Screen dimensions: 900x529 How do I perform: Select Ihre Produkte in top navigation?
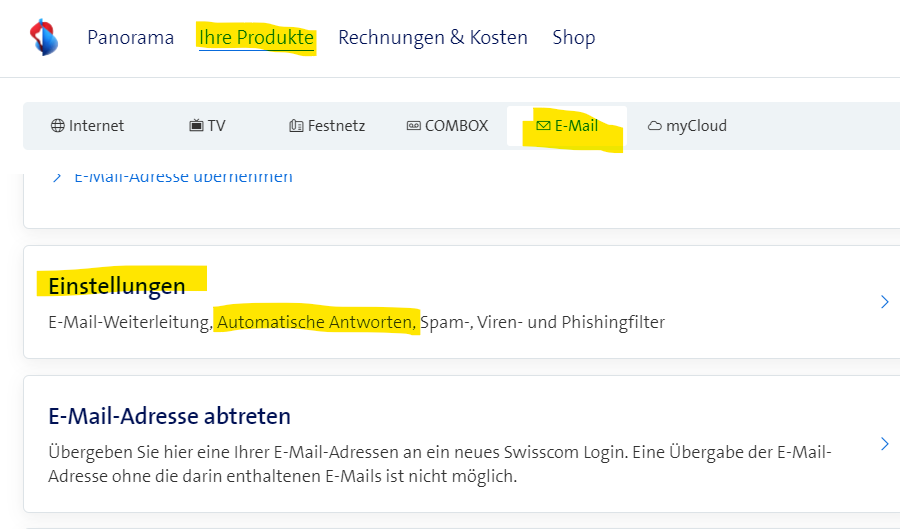click(x=256, y=38)
